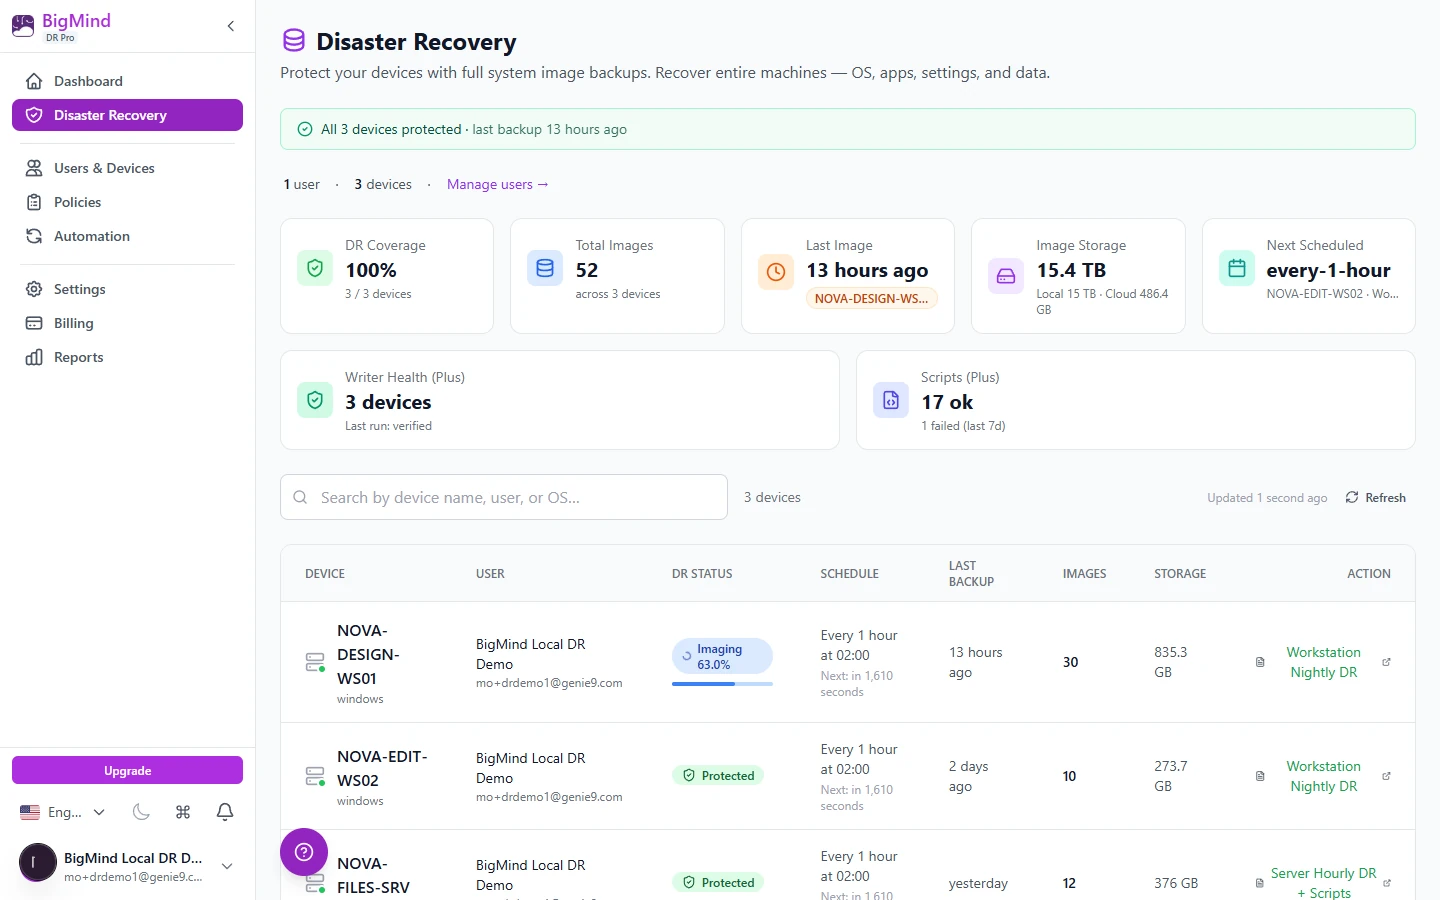Screen dimensions: 1440x900
Task: Click the Imaging 63.0% status badge
Action: 722,656
